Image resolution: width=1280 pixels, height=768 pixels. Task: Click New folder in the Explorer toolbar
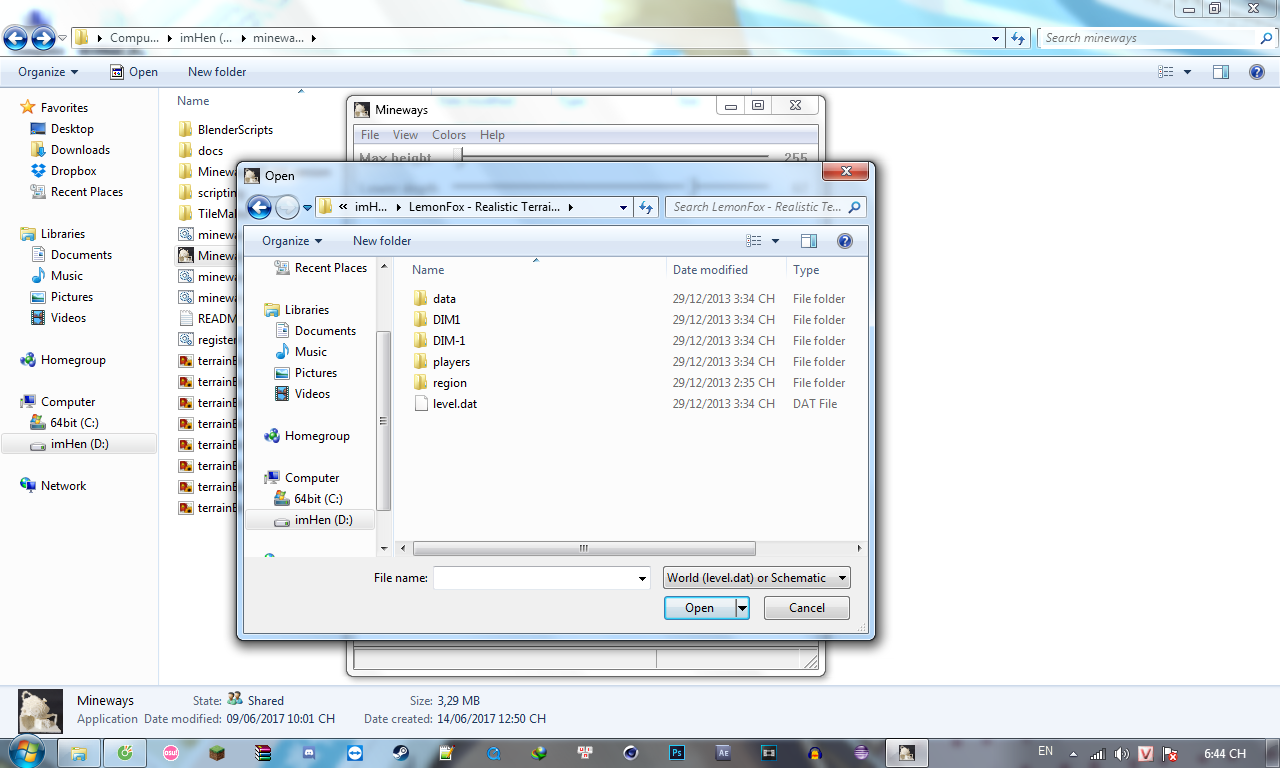tap(217, 72)
